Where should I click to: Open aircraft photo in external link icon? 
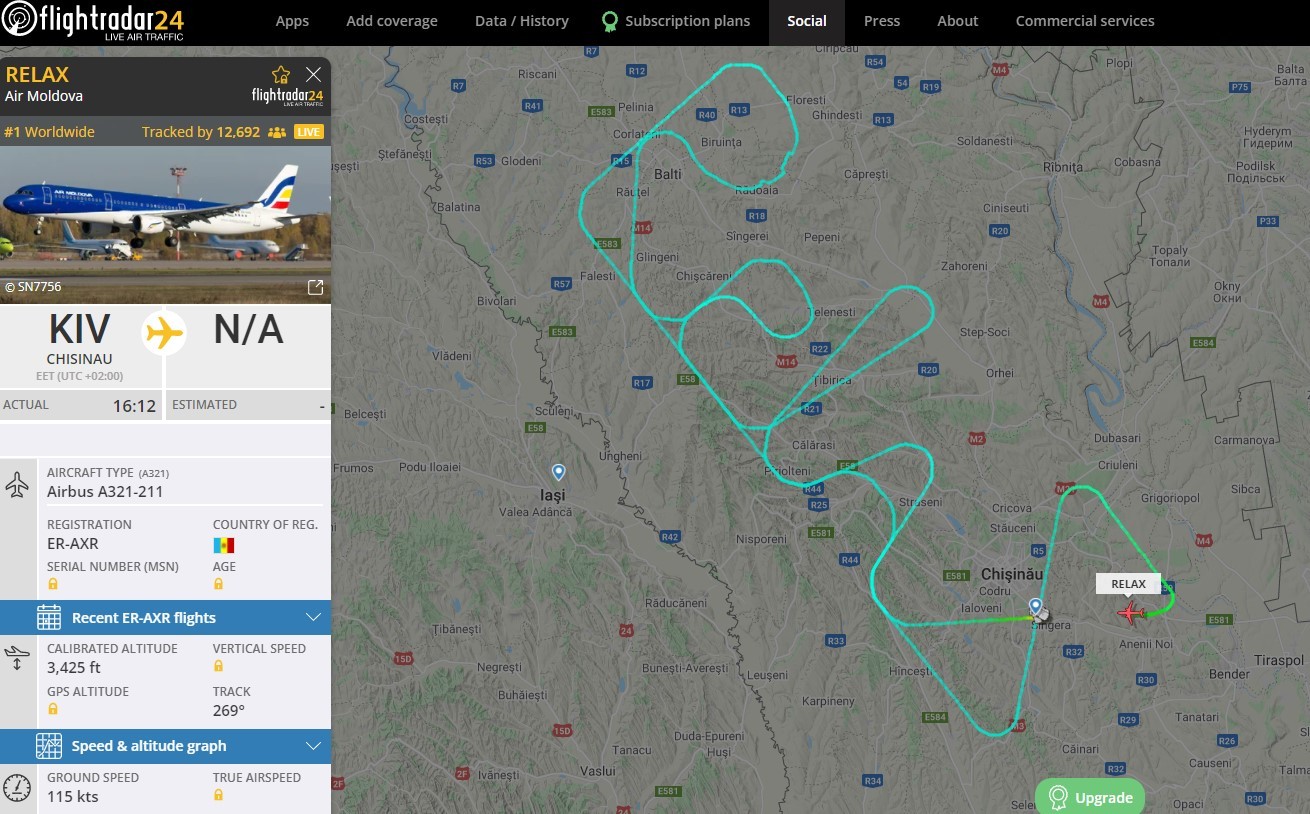[315, 288]
